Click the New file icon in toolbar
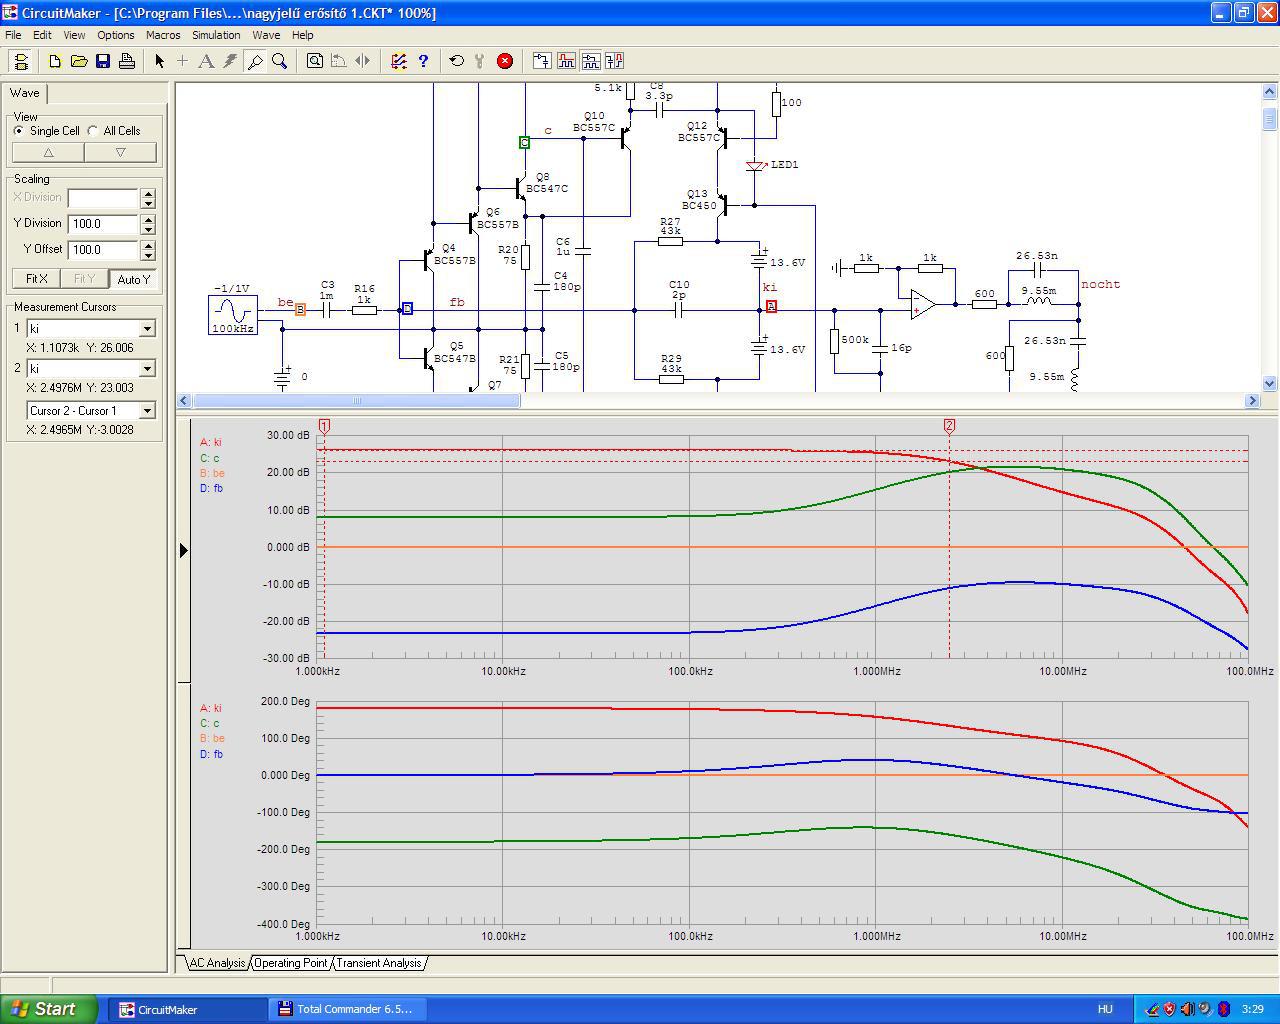This screenshot has width=1280, height=1024. (x=55, y=61)
